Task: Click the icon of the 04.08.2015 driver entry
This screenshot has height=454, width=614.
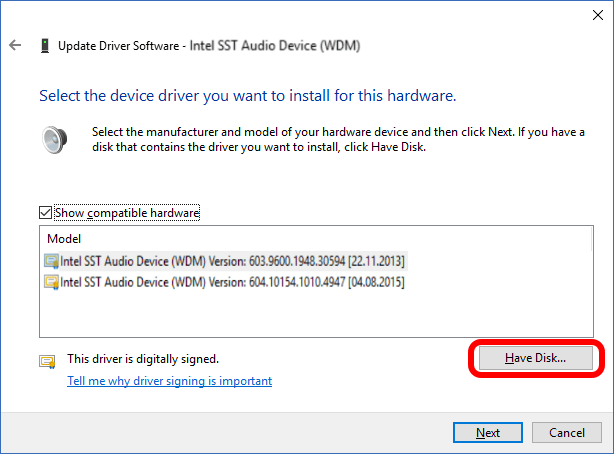Action: tap(51, 282)
